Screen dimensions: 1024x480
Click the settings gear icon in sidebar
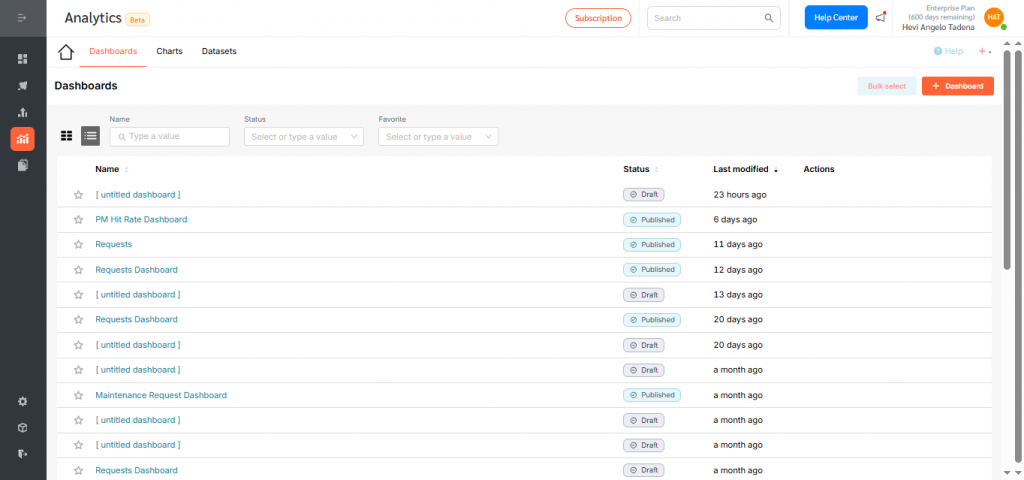(x=22, y=401)
